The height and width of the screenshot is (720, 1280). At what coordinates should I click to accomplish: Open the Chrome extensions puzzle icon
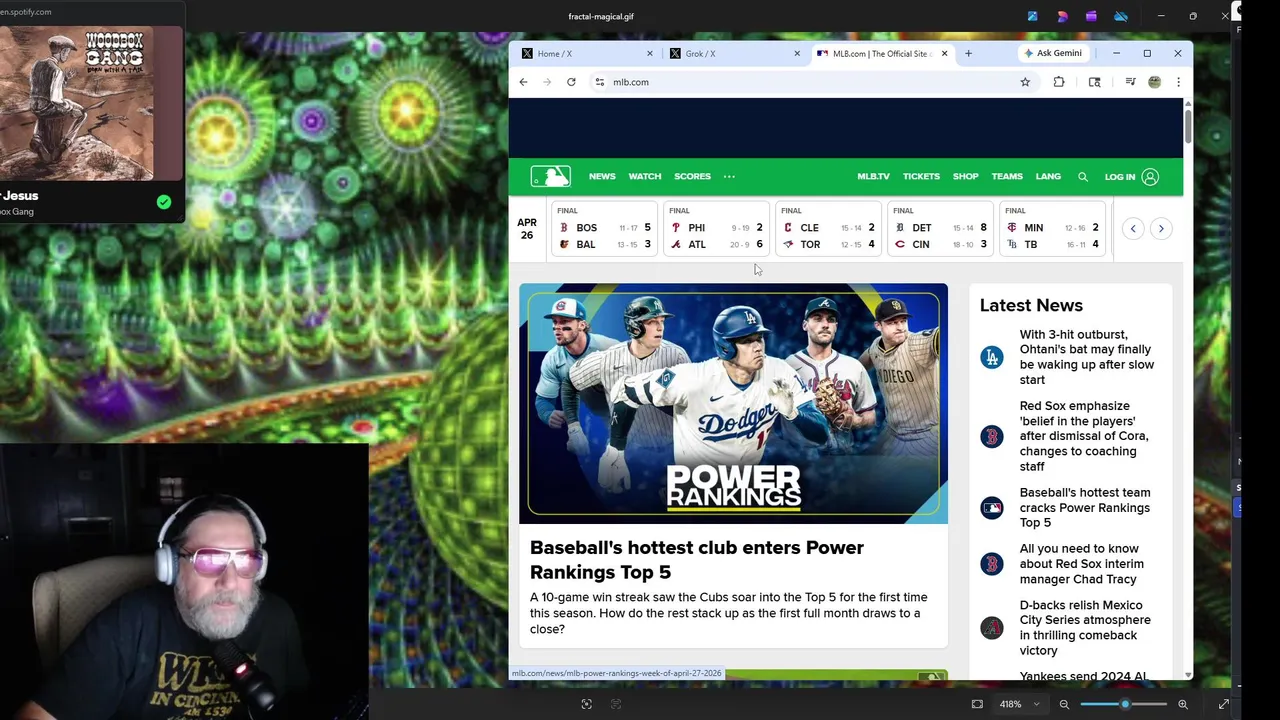point(1059,82)
